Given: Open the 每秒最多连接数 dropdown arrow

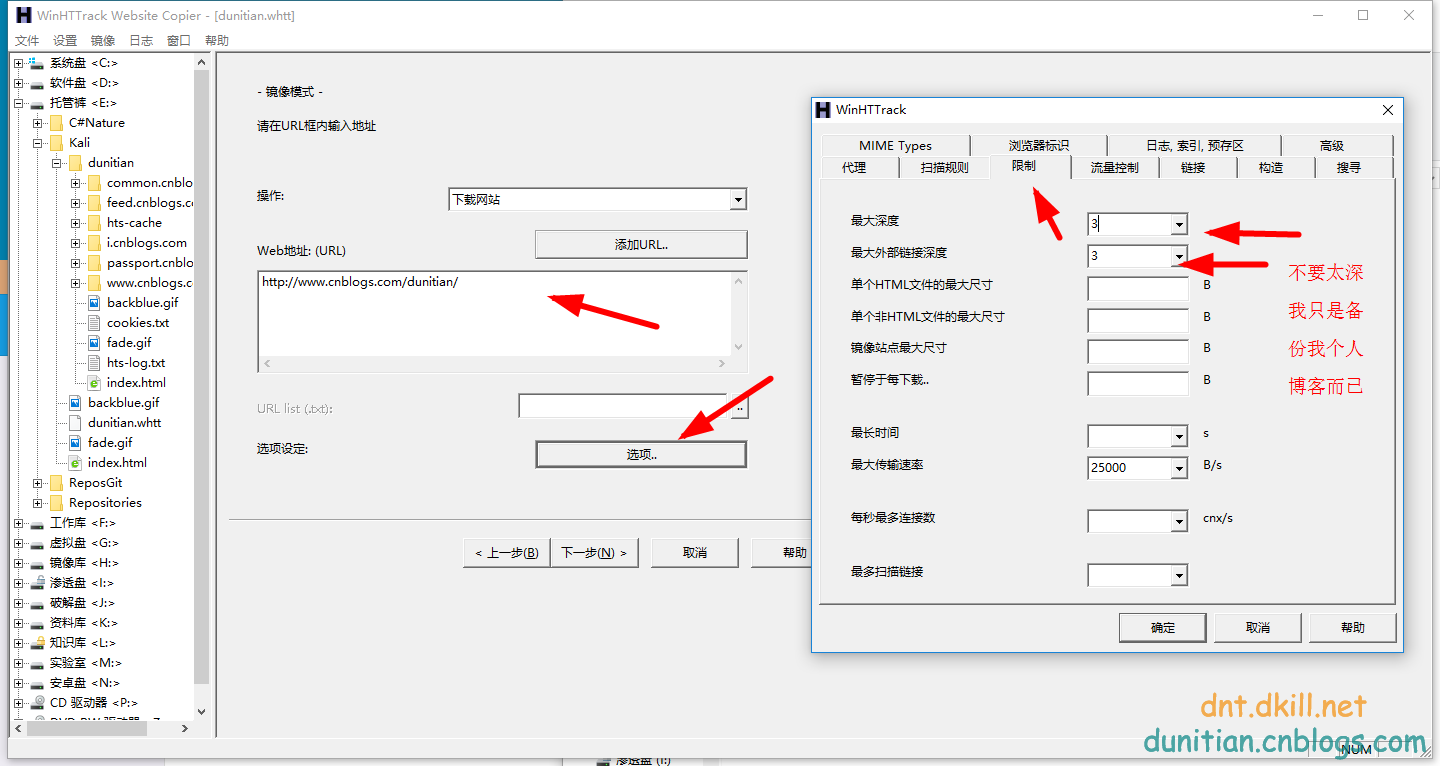Looking at the screenshot, I should point(1179,522).
